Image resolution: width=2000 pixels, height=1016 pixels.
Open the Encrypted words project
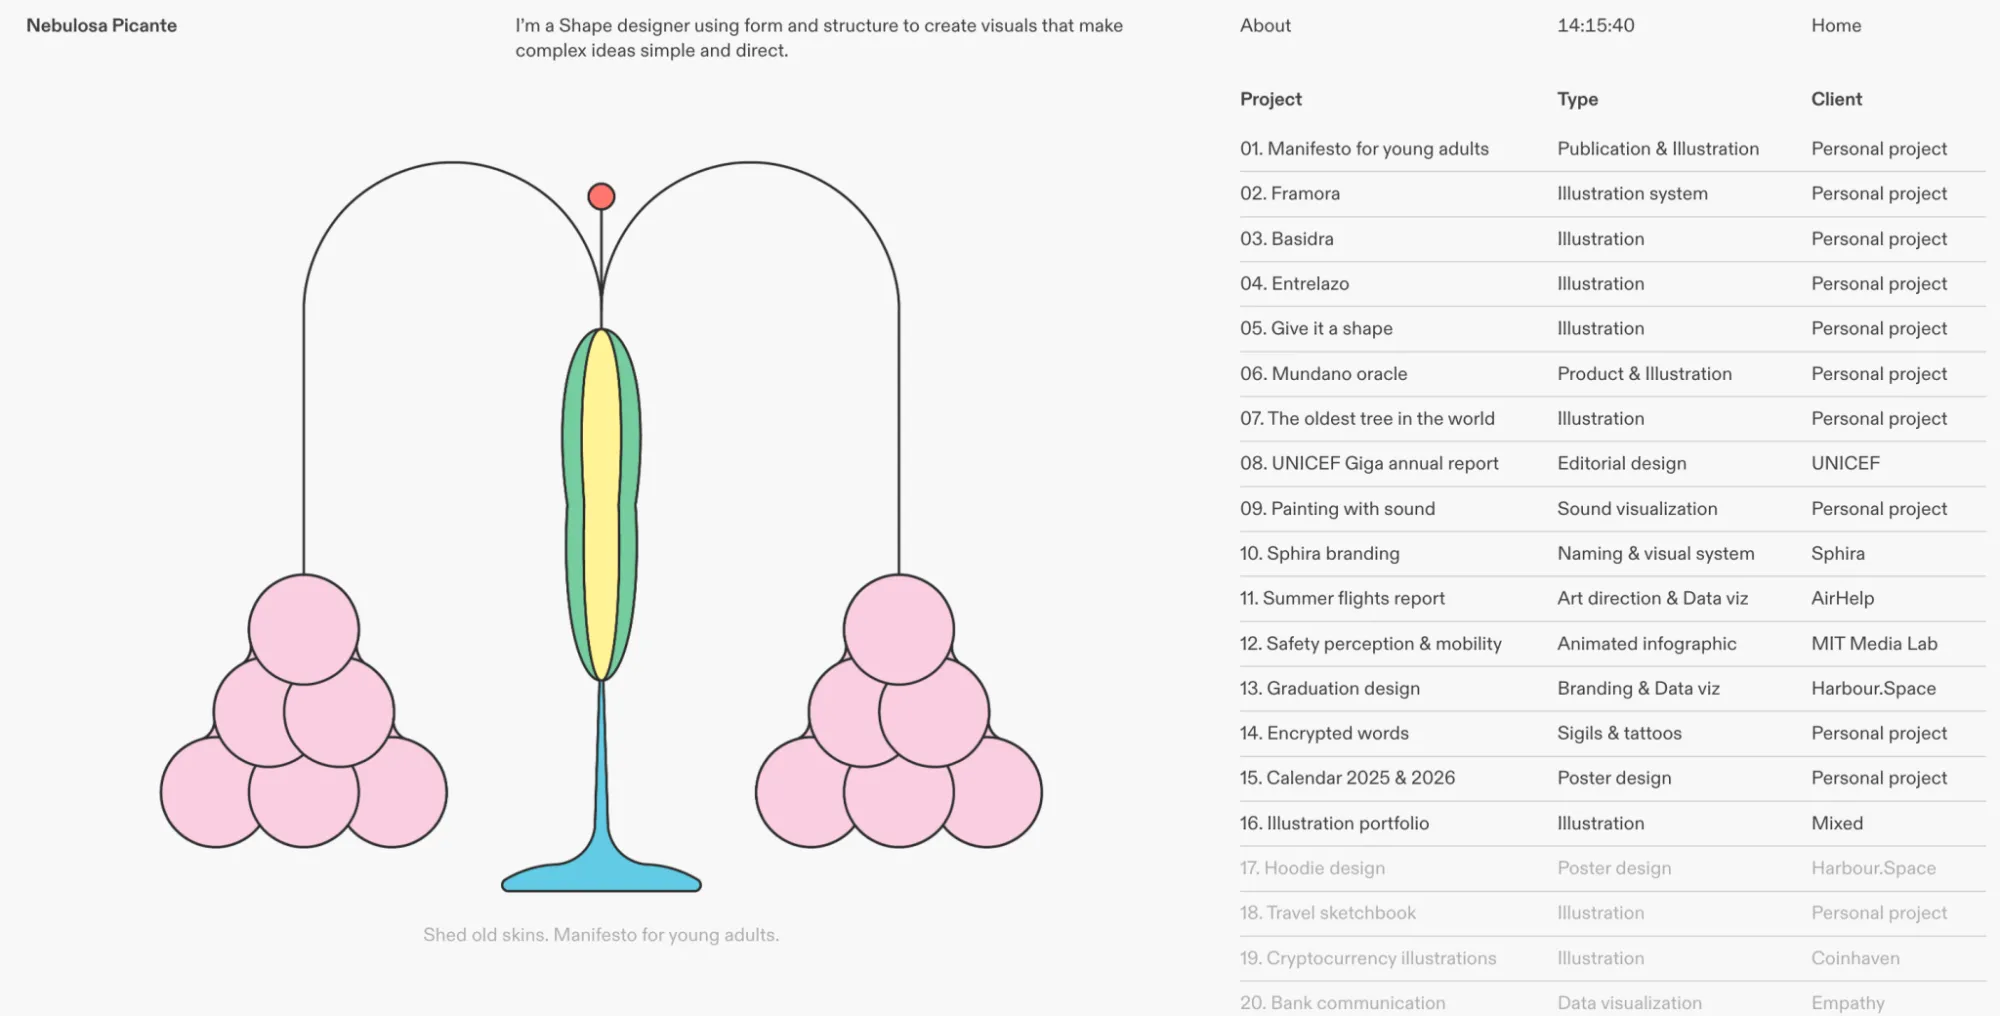coord(1324,734)
